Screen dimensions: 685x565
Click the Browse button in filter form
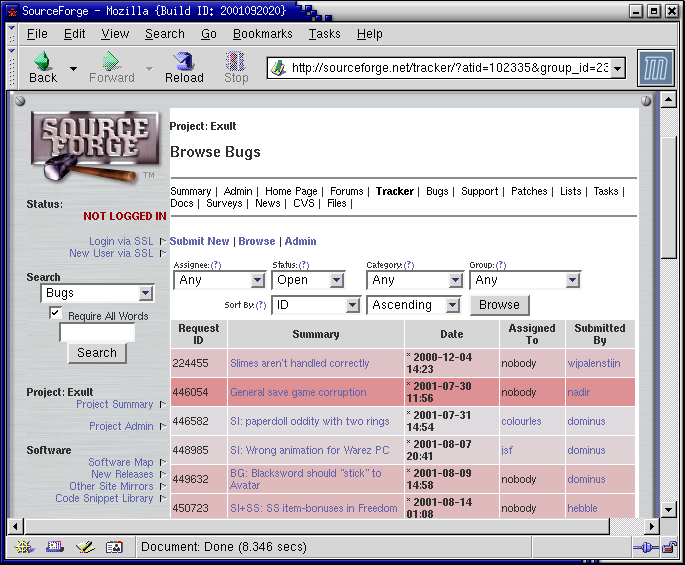(x=499, y=305)
